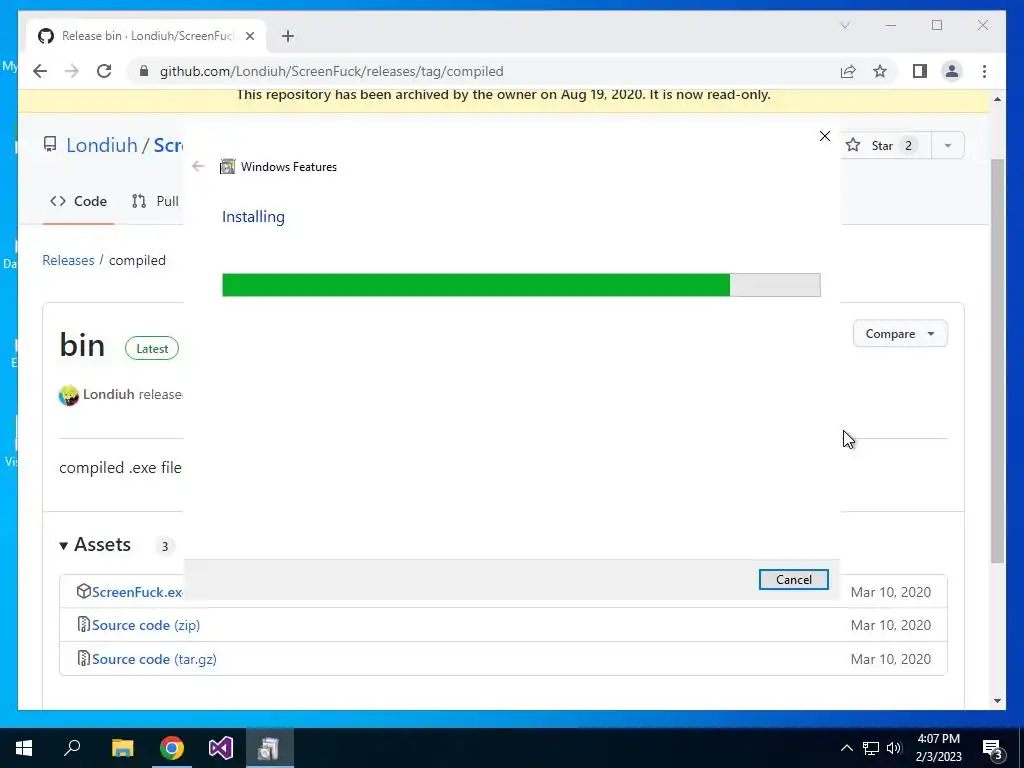1024x768 pixels.
Task: Go to Releases breadcrumb link
Action: [x=68, y=260]
